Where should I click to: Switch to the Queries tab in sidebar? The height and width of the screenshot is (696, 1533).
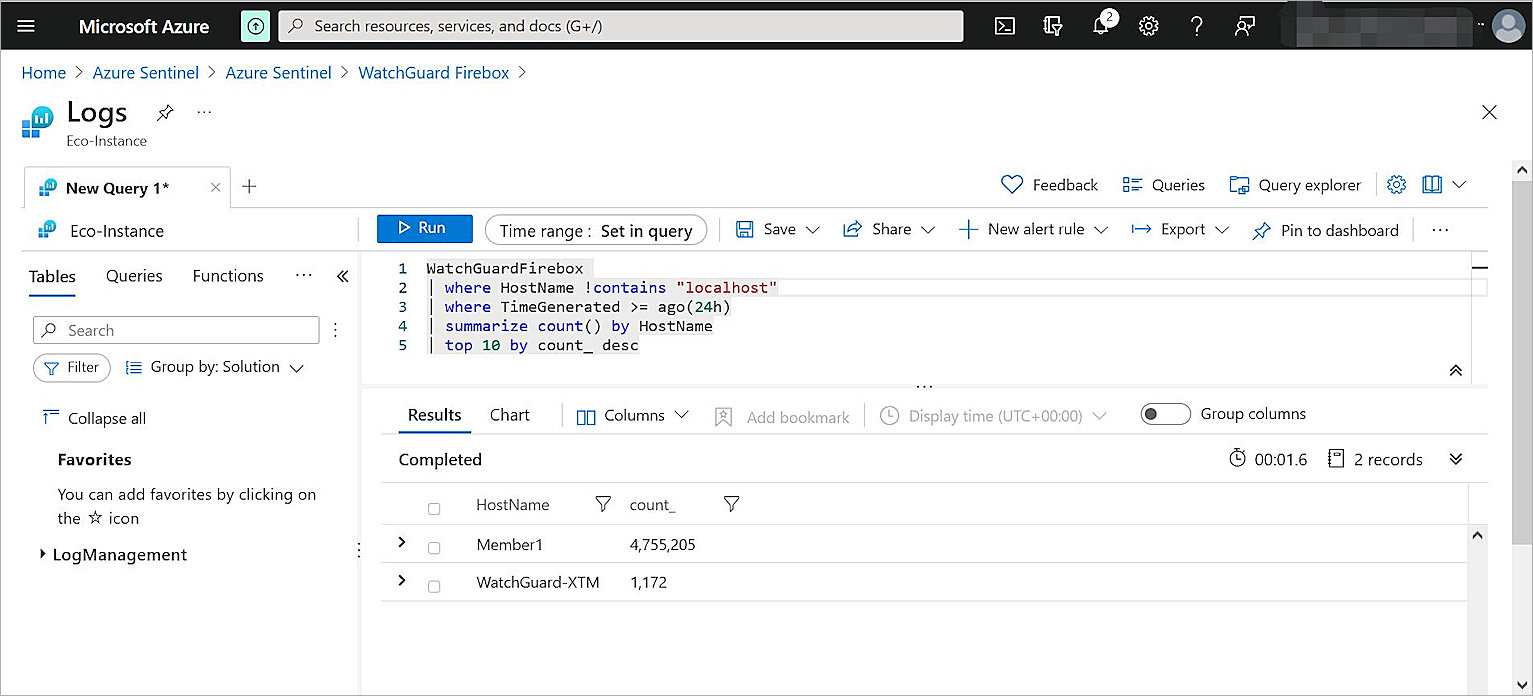pos(134,276)
